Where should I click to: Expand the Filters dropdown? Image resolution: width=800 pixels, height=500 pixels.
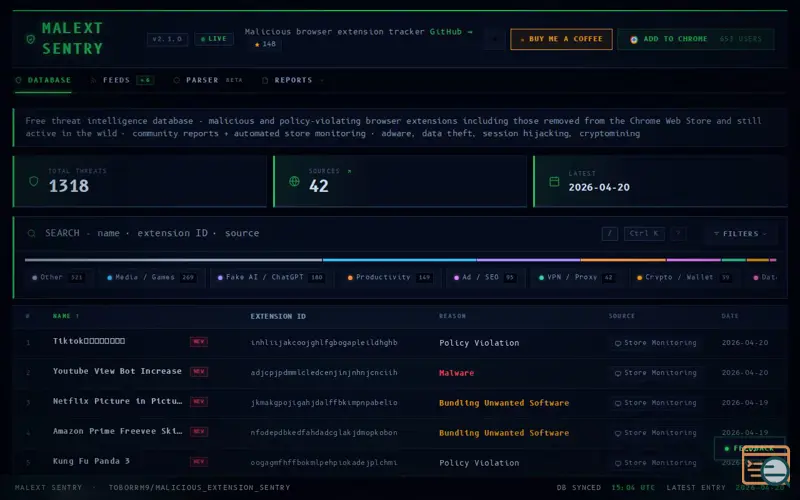(740, 234)
